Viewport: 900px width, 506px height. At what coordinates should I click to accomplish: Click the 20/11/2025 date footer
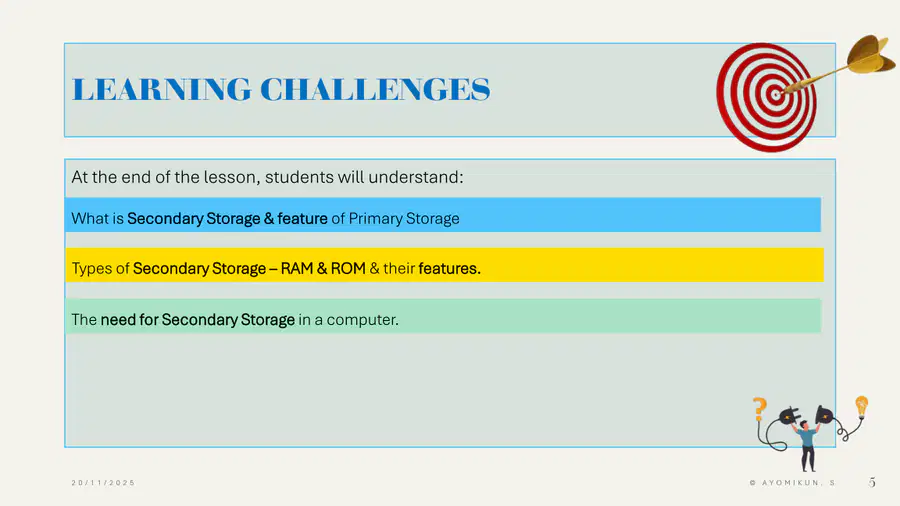[103, 483]
